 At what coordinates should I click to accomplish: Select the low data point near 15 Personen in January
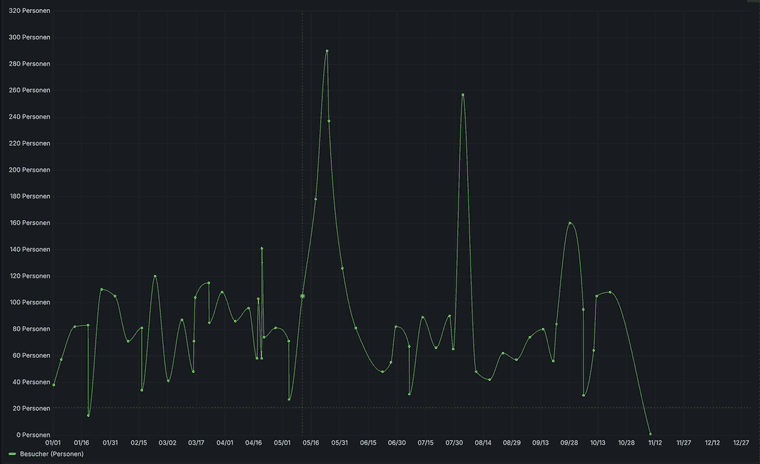(x=88, y=415)
